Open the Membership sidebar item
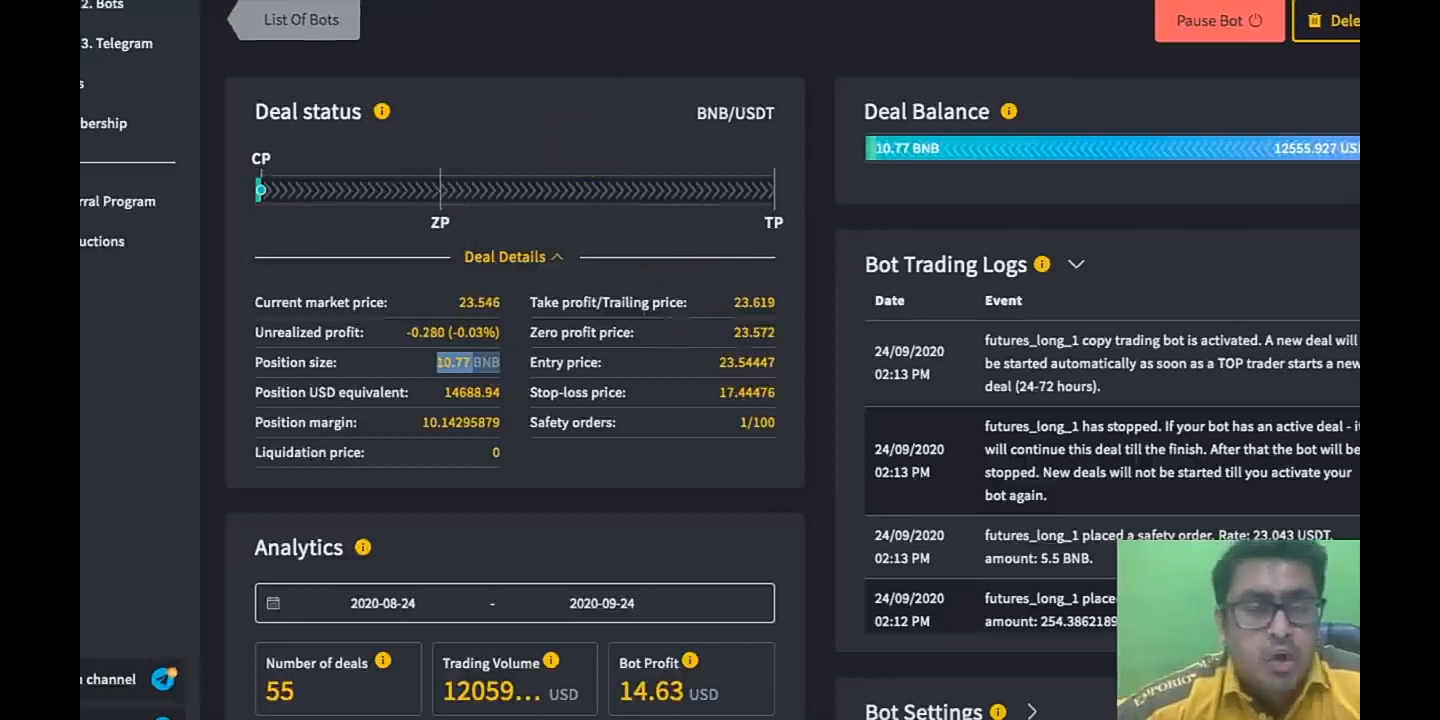This screenshot has height=720, width=1440. [104, 123]
